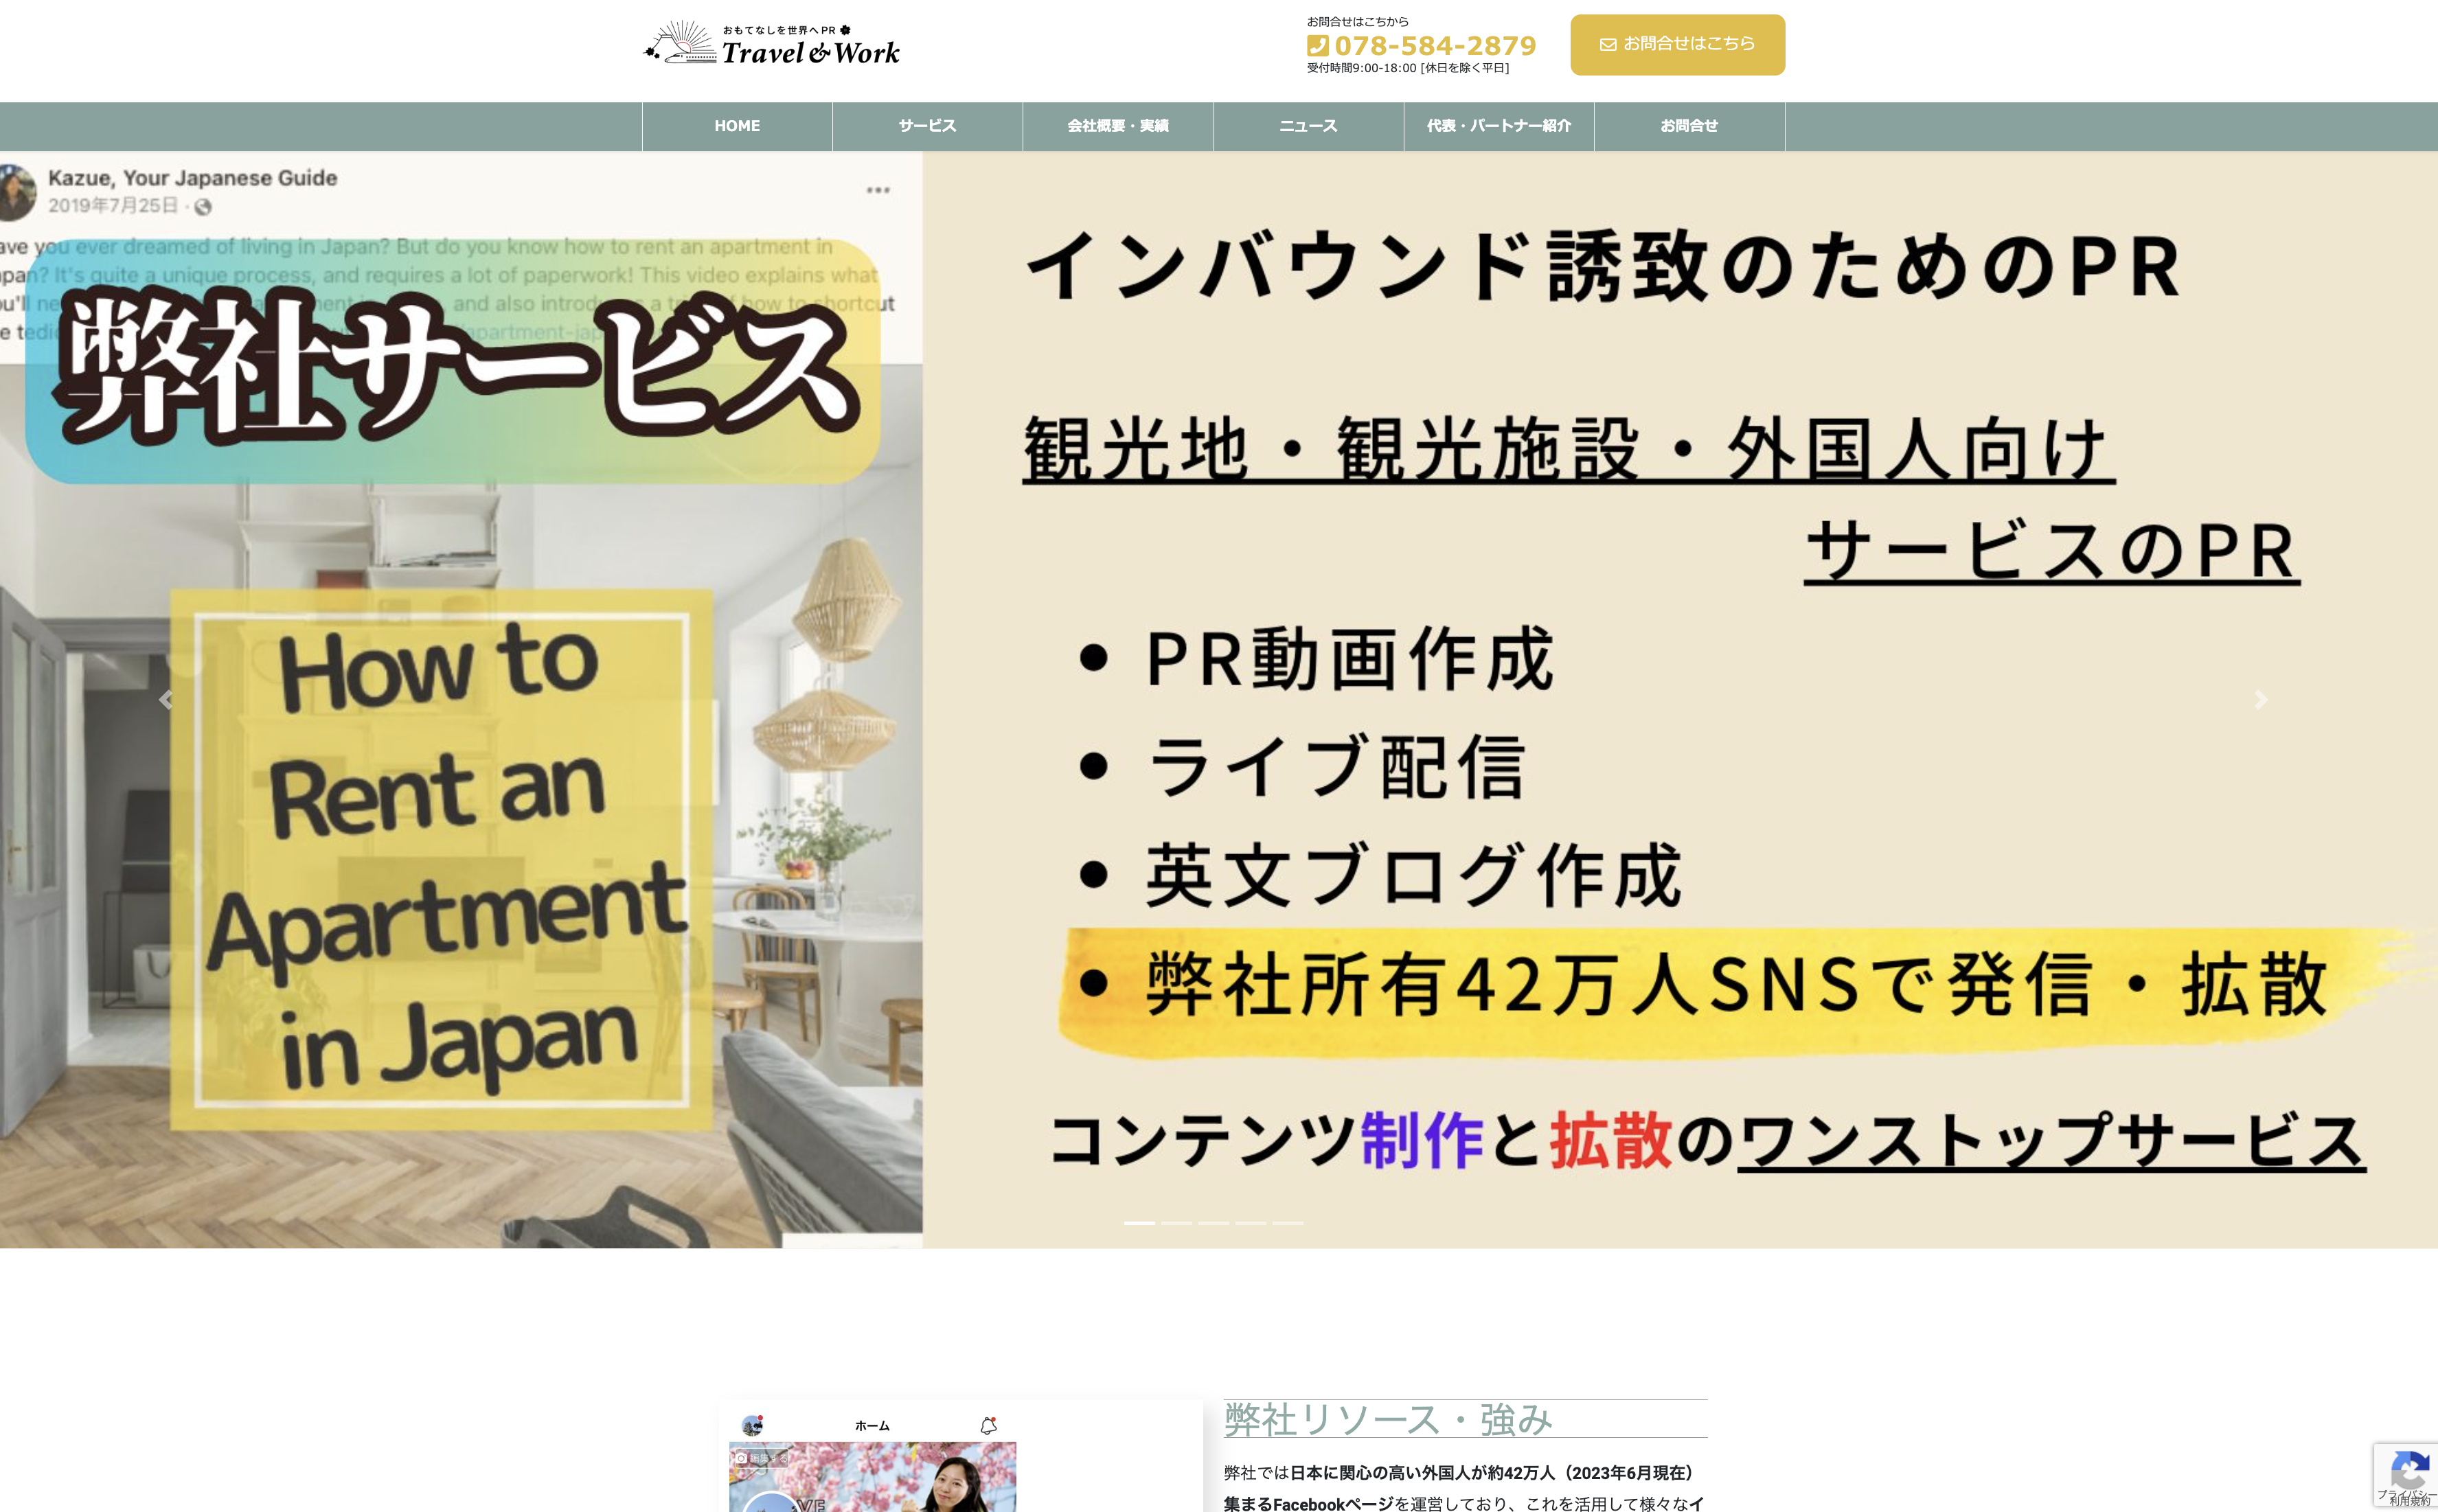This screenshot has height=1512, width=2438.
Task: Open the サービス navigation item
Action: point(927,126)
